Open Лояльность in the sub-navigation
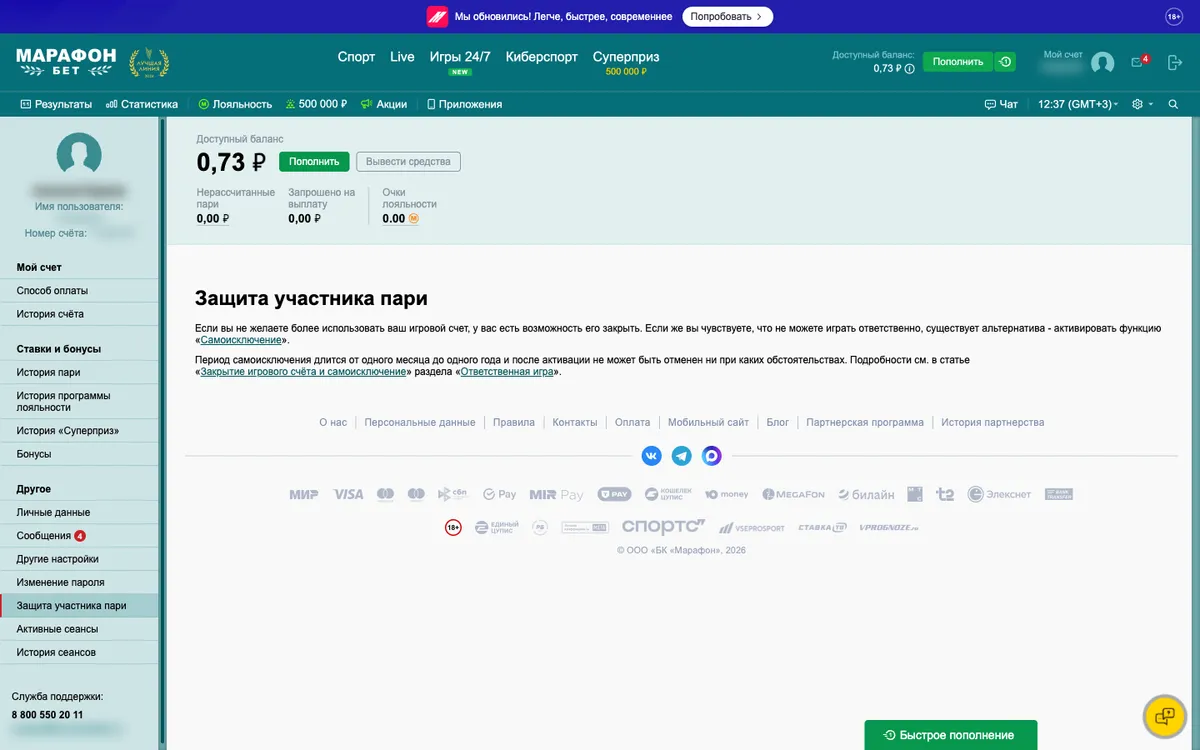Viewport: 1200px width, 750px height. tap(235, 104)
